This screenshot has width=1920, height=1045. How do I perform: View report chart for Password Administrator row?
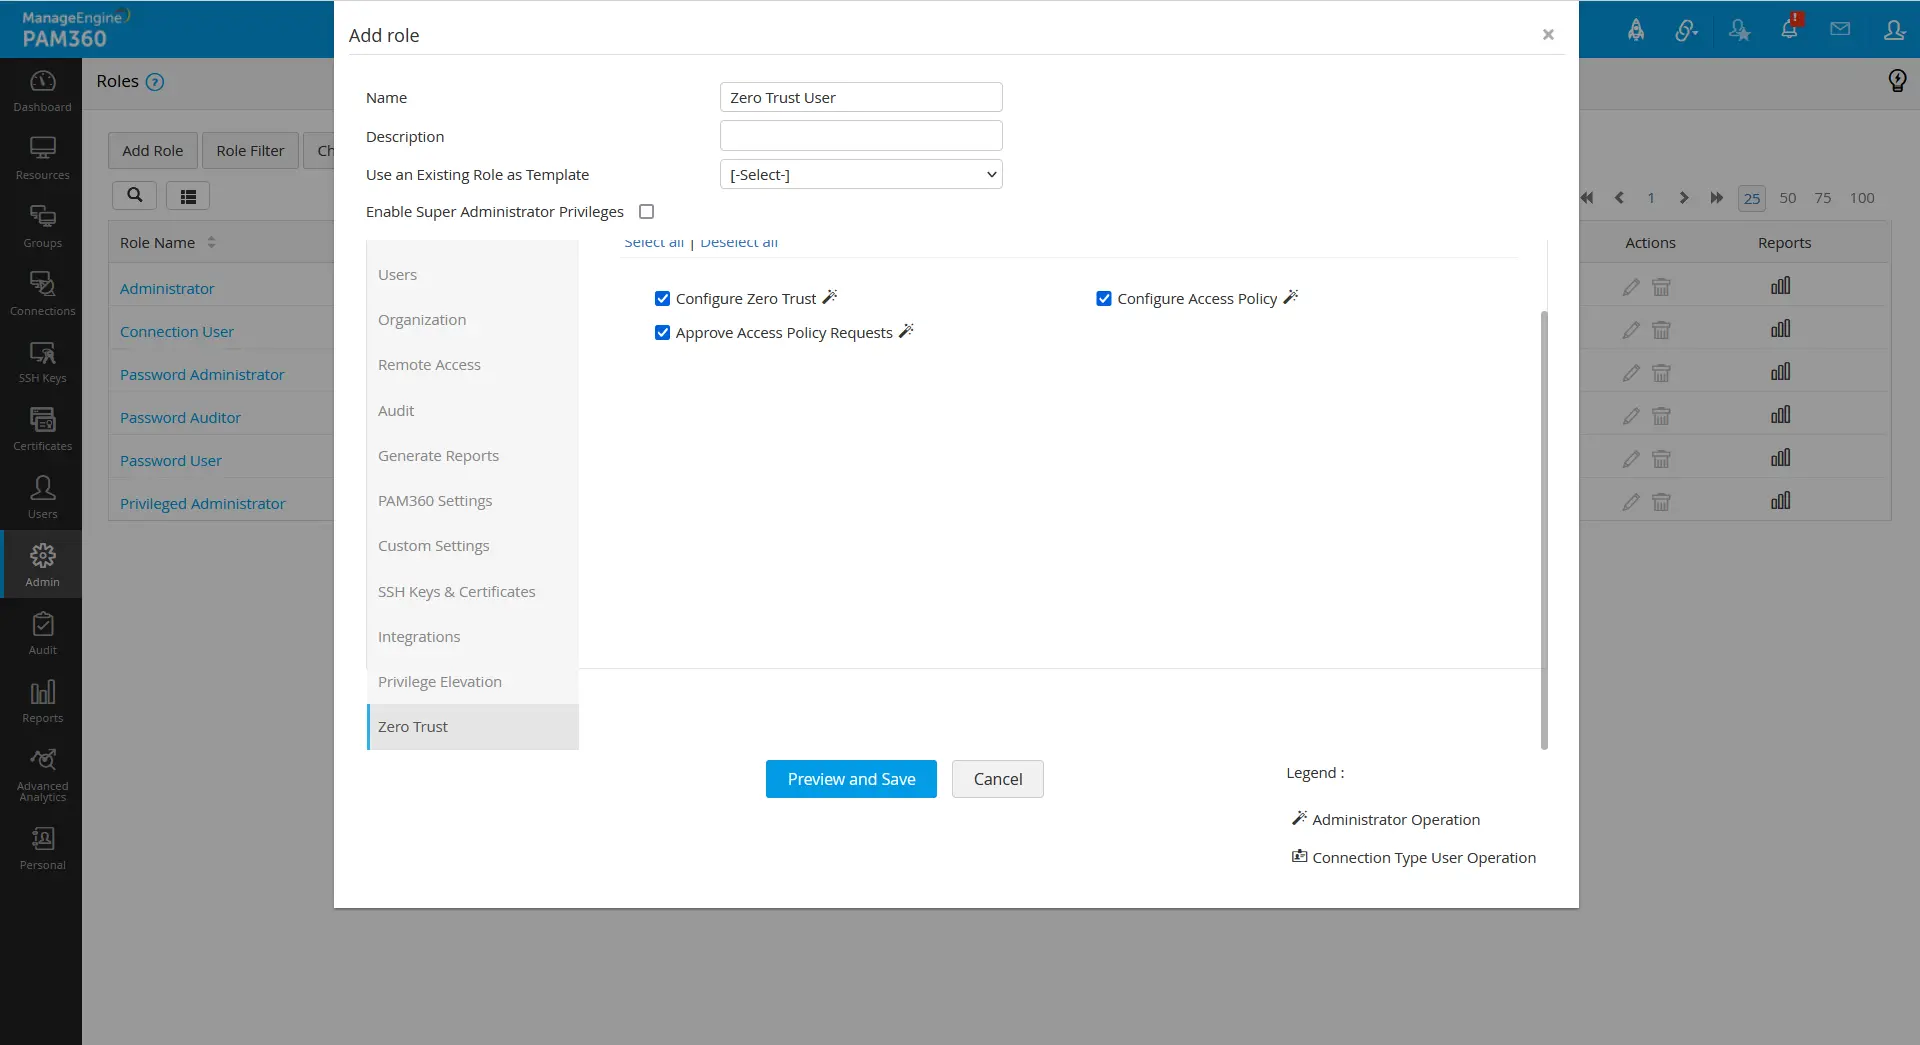pos(1781,372)
